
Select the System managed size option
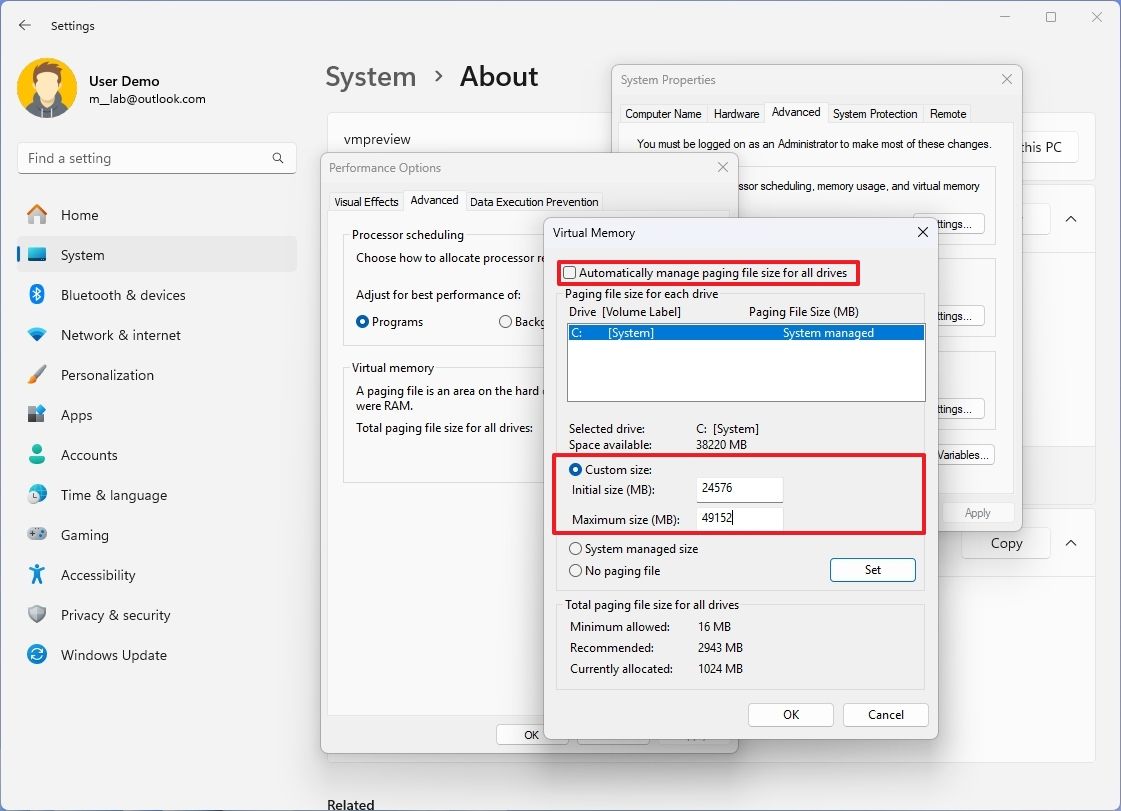tap(576, 548)
